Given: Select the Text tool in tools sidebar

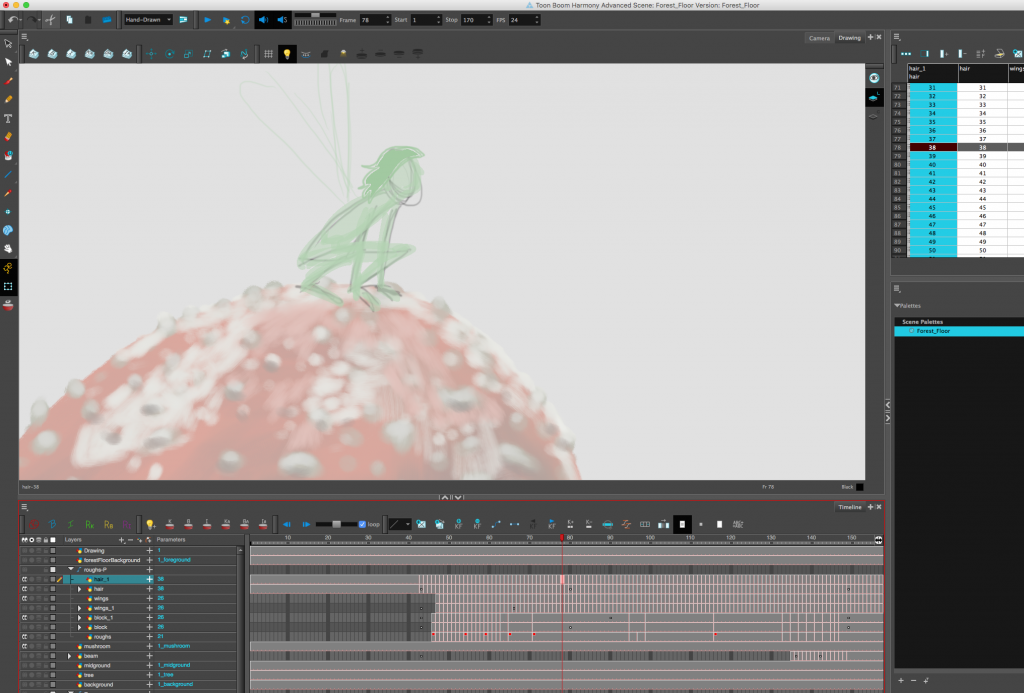Looking at the screenshot, I should [x=9, y=118].
